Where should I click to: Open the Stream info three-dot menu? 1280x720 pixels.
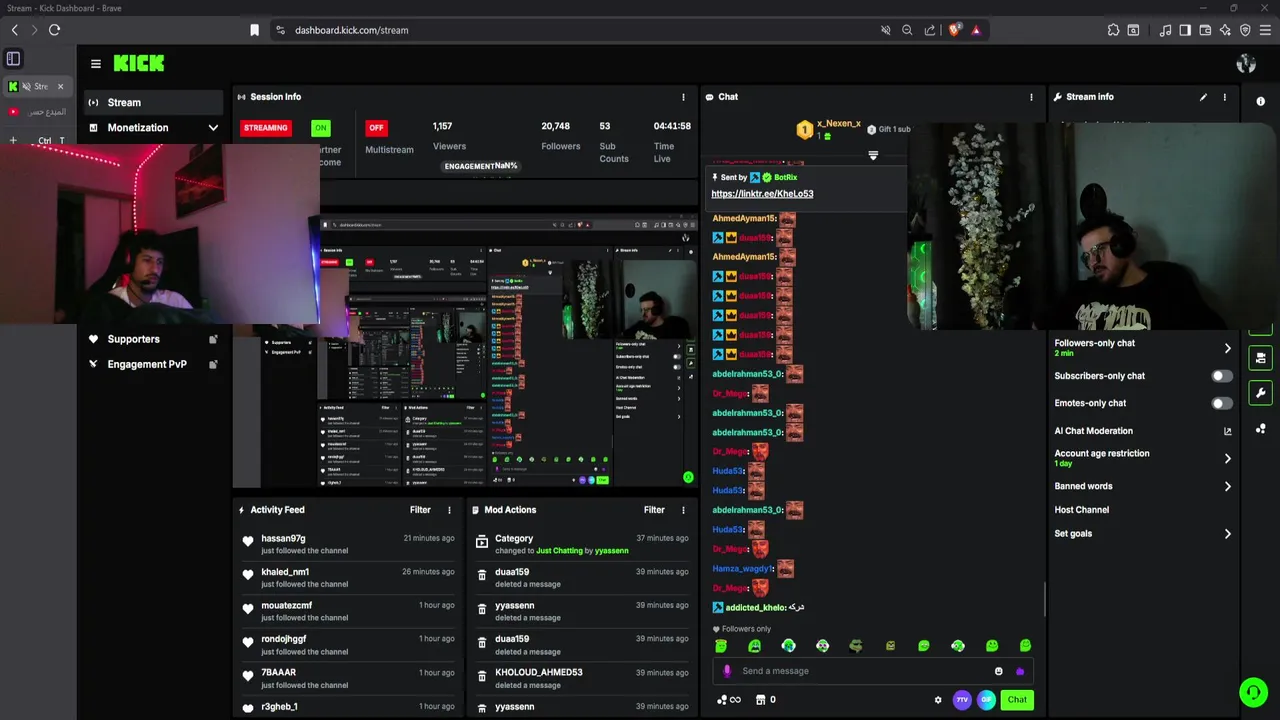tap(1224, 97)
